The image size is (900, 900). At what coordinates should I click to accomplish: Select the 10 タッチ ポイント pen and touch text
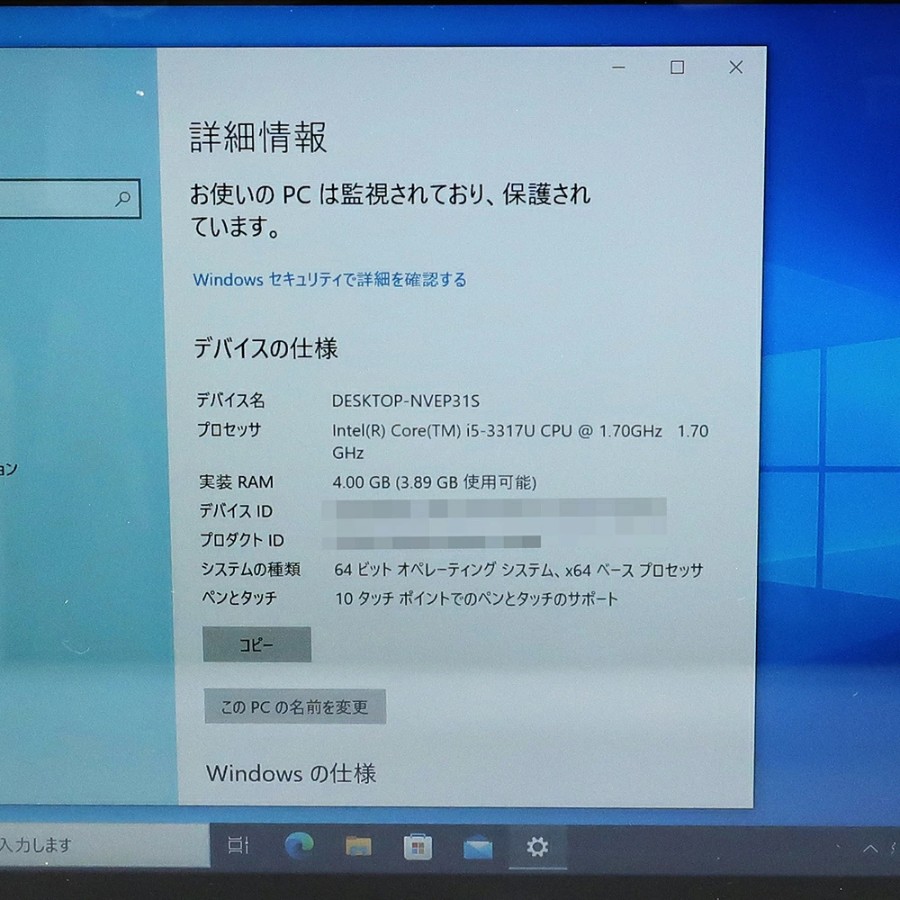click(476, 599)
